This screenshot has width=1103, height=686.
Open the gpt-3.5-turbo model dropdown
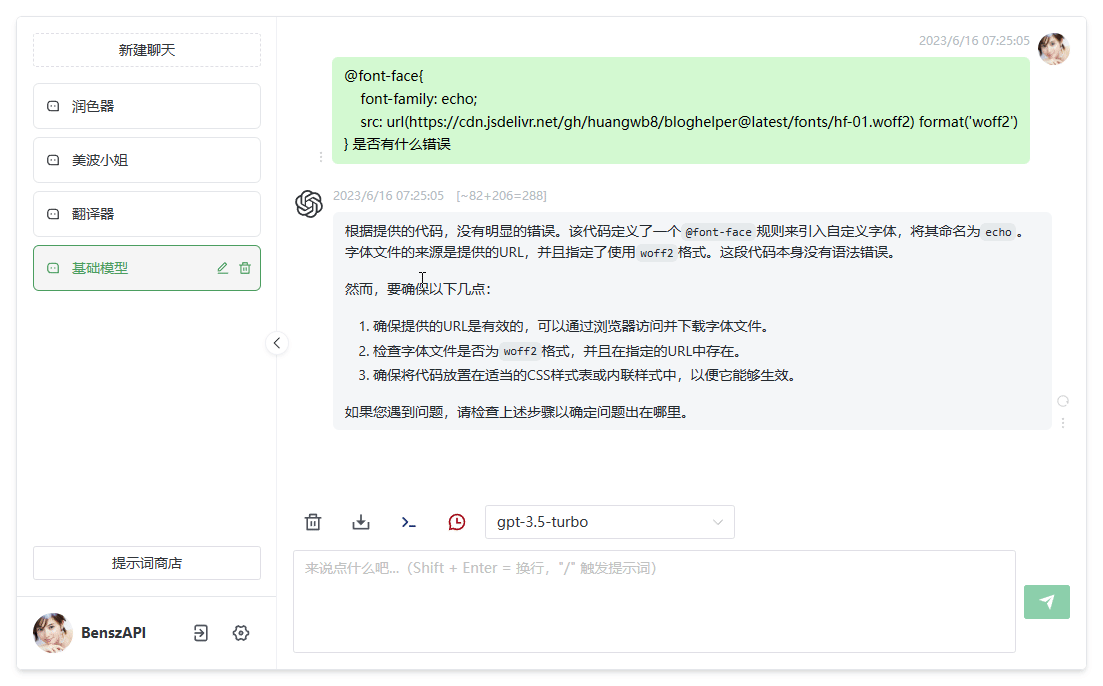pos(609,522)
